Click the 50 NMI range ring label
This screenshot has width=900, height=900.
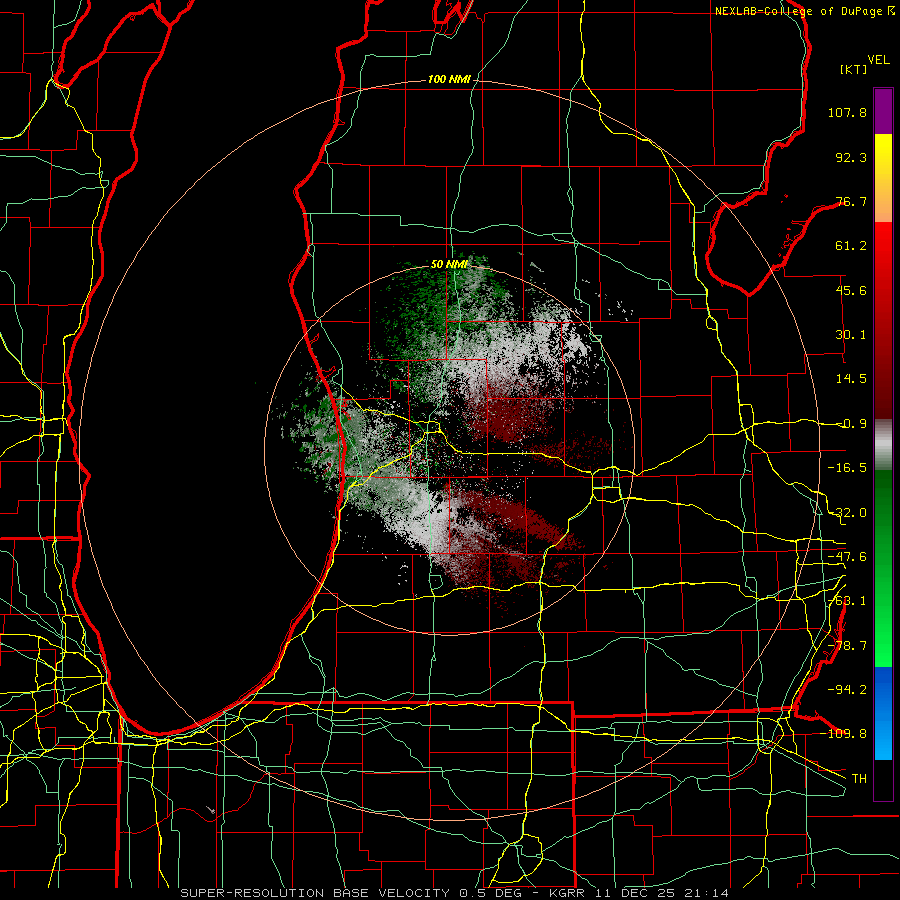tap(449, 265)
